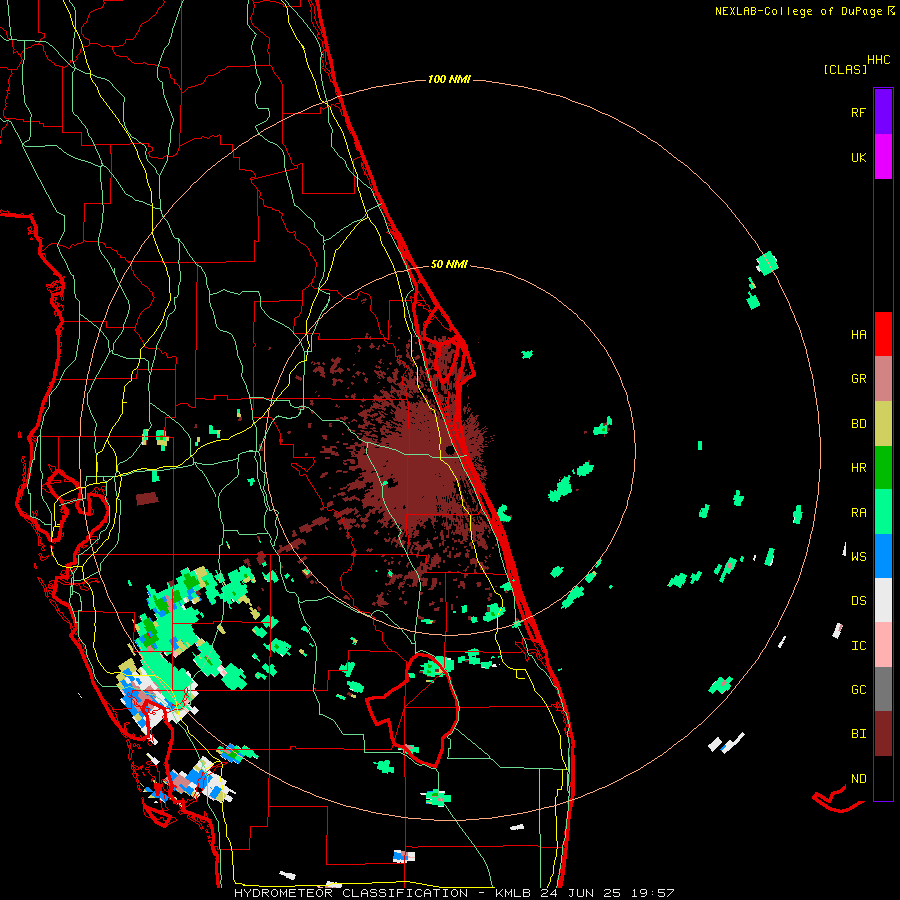Viewport: 900px width, 900px height.
Task: Select the gray GC legend swatch
Action: point(883,689)
